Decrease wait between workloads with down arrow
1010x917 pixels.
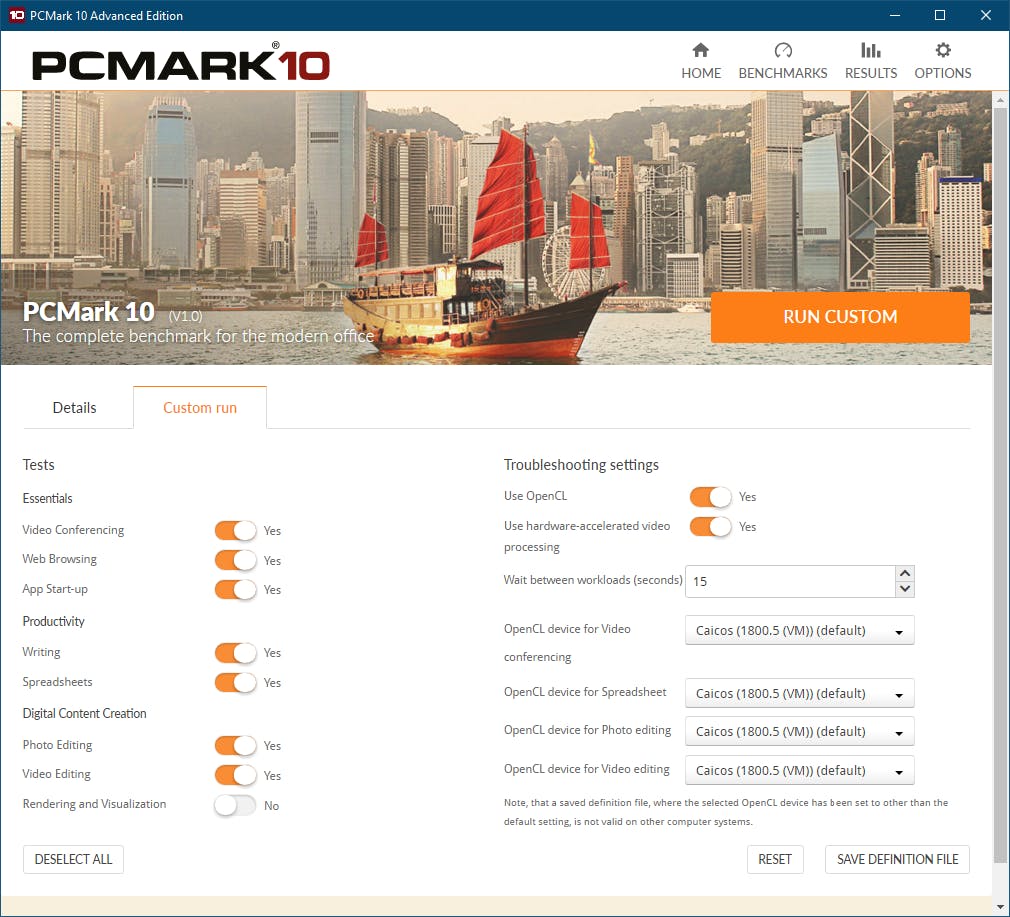tap(905, 589)
